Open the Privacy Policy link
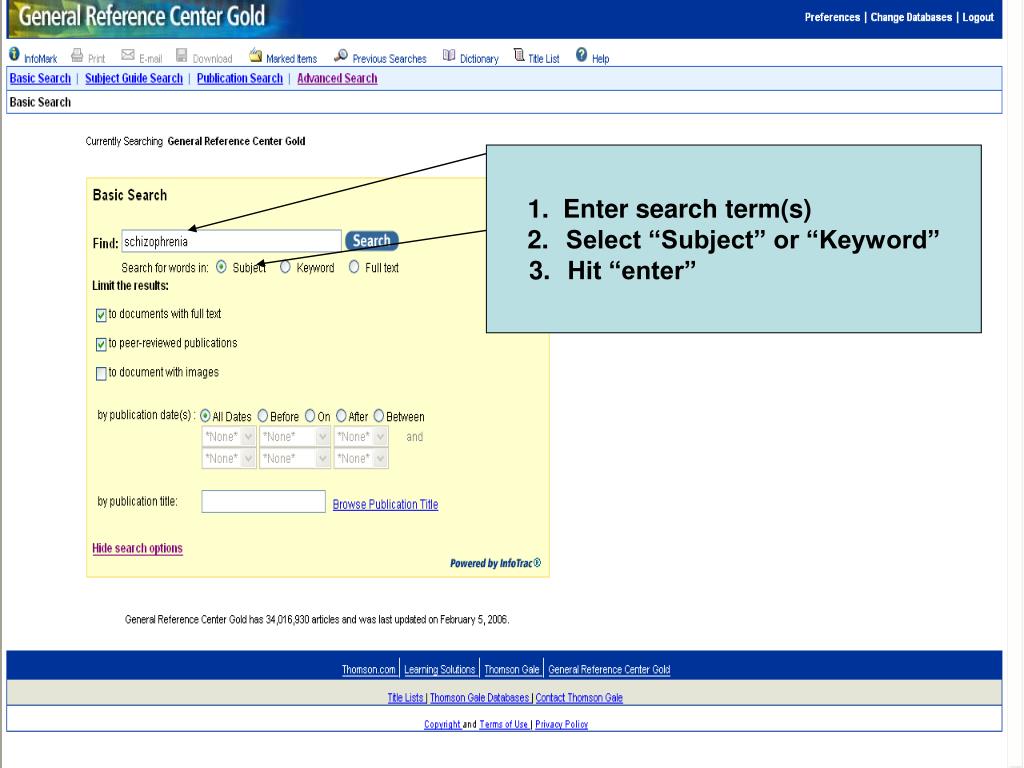The image size is (1024, 768). [562, 724]
